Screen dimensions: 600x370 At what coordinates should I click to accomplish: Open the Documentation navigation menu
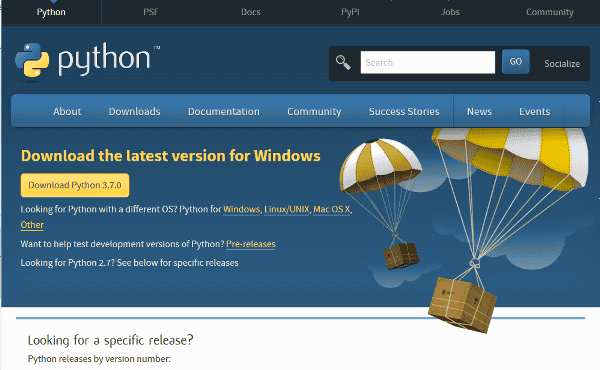pos(223,111)
